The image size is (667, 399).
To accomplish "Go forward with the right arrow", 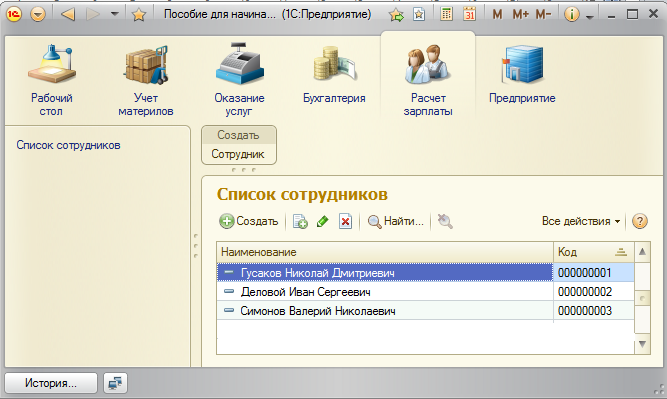I will click(93, 14).
